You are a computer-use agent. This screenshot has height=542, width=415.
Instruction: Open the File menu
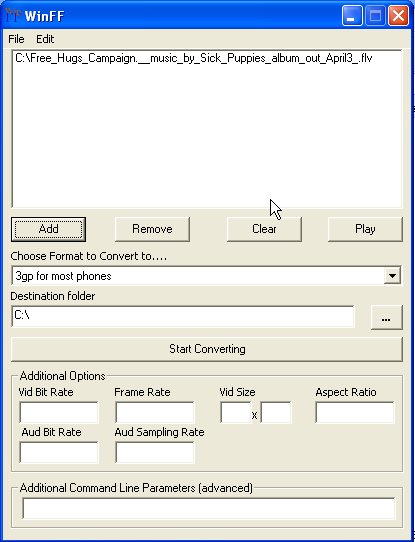[x=16, y=39]
